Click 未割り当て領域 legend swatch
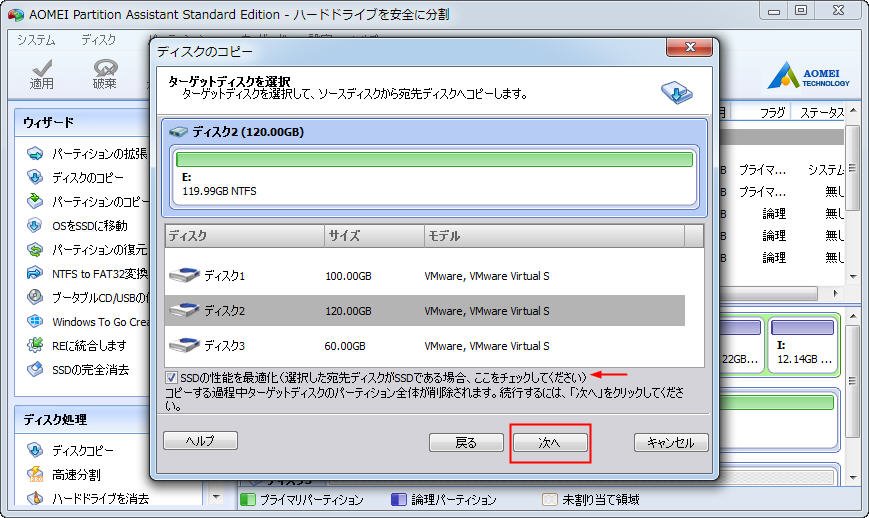Screen dimensions: 869x518 [x=549, y=500]
